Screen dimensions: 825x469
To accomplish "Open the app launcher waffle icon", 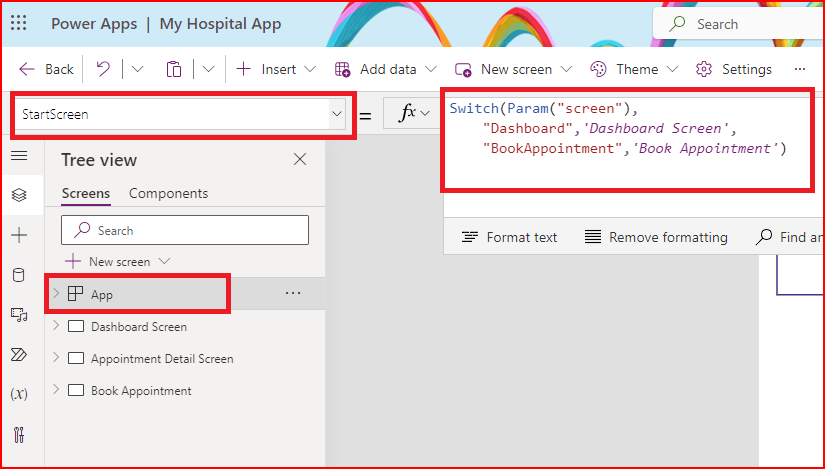I will [x=18, y=23].
